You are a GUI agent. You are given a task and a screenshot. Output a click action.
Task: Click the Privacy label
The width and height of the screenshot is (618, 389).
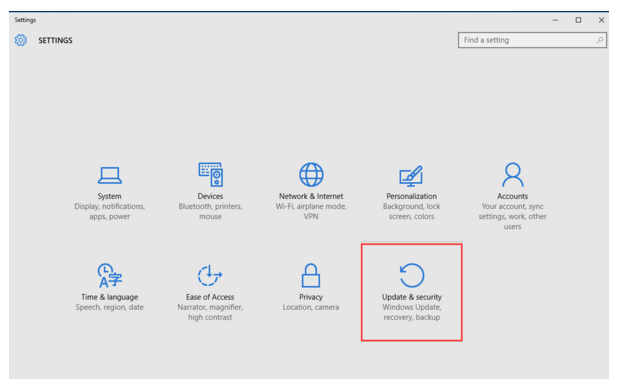(x=311, y=297)
